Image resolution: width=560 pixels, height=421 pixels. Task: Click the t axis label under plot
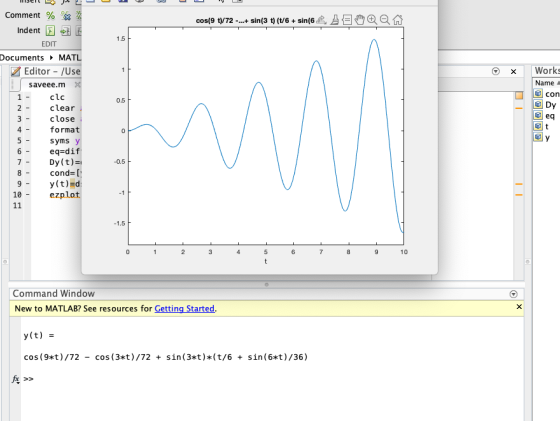(x=266, y=261)
